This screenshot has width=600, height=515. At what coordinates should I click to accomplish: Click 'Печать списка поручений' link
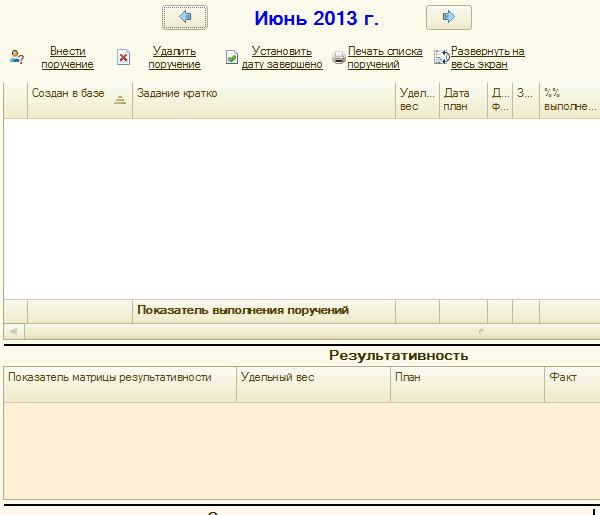[385, 58]
